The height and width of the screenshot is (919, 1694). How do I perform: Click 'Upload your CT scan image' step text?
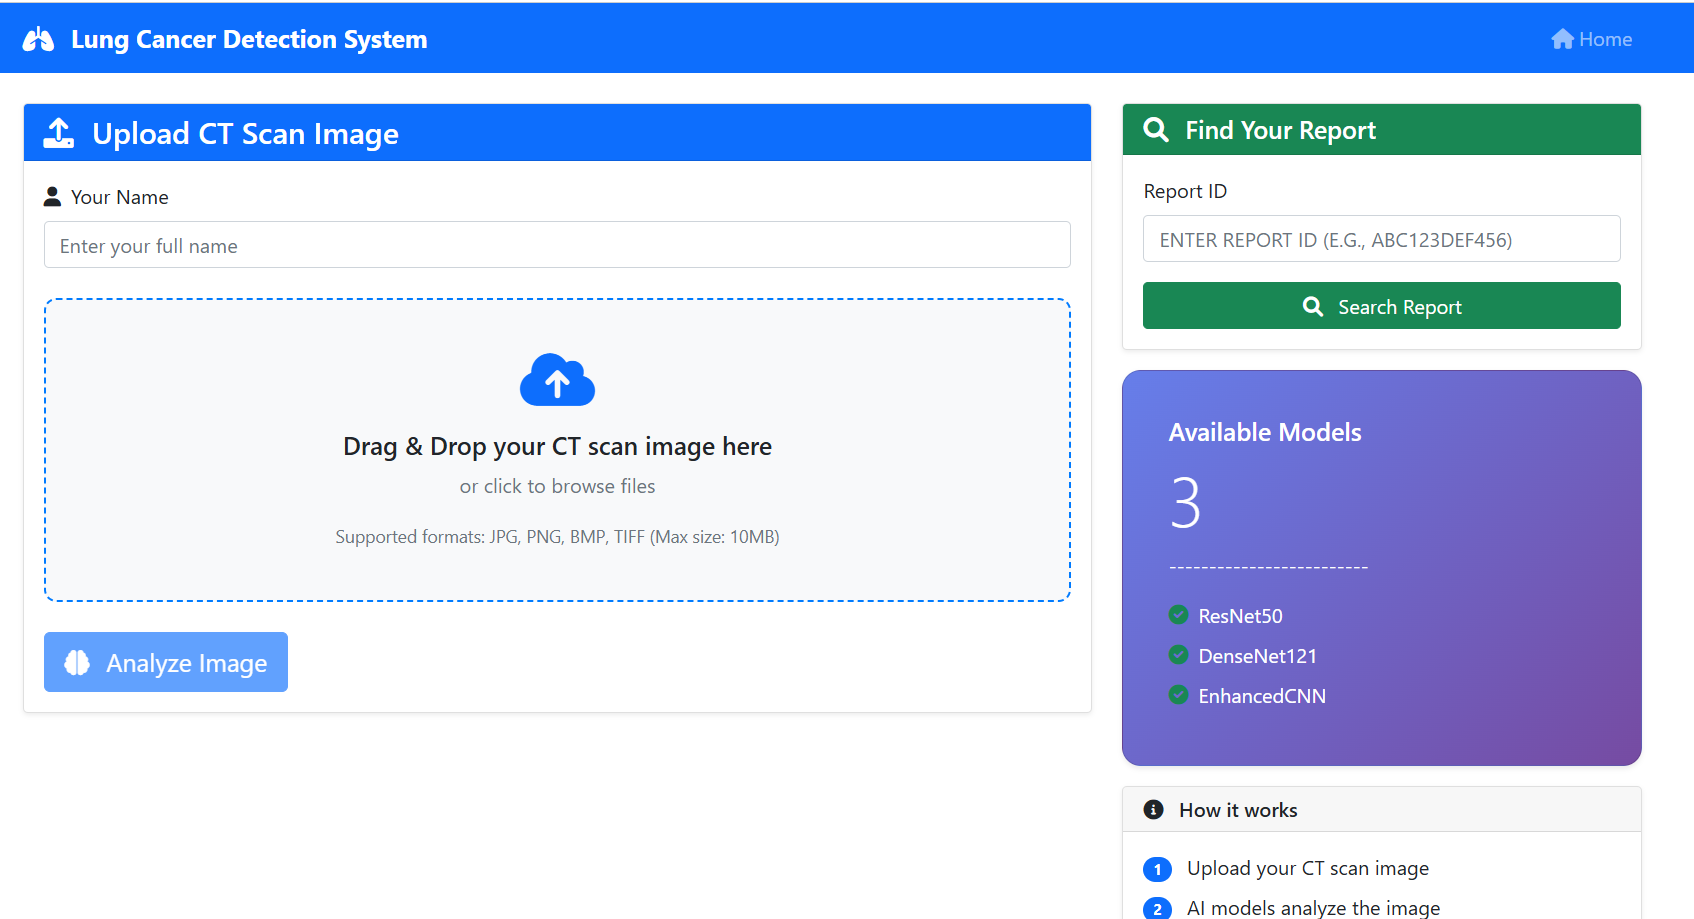point(1308,868)
